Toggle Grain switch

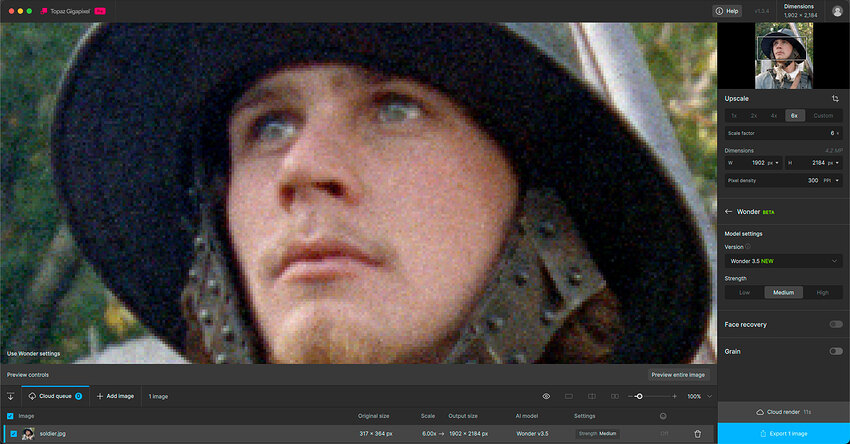836,351
